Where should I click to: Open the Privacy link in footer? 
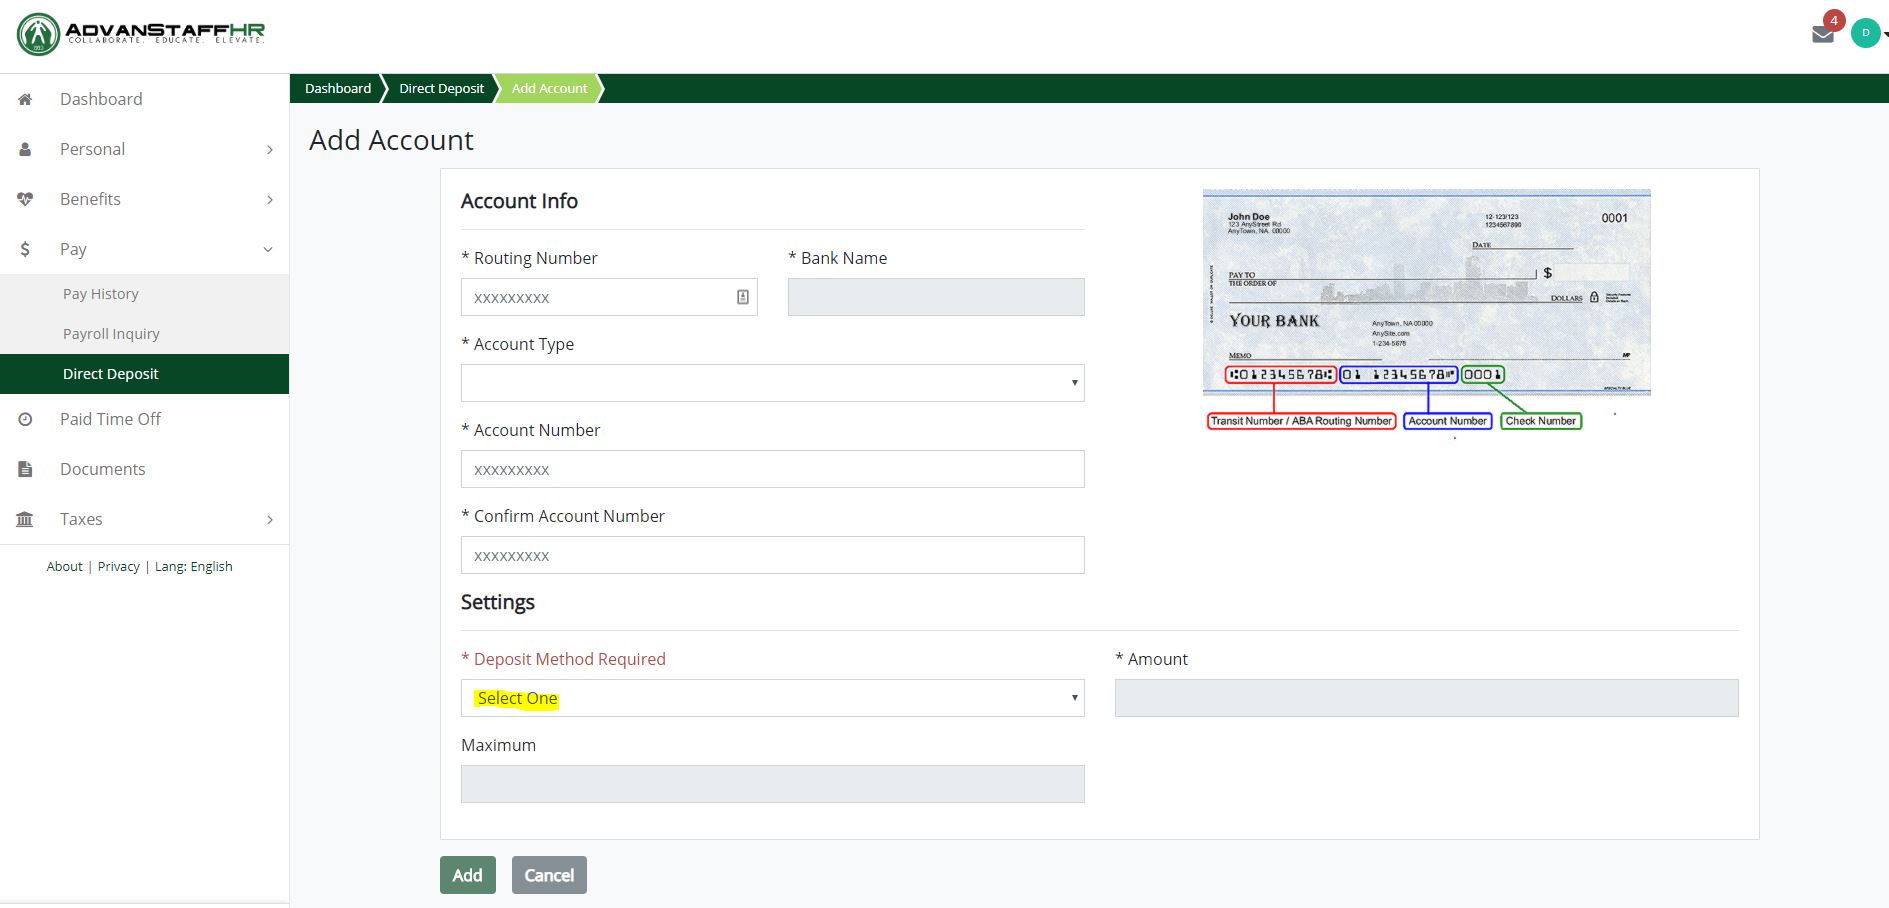coord(118,566)
